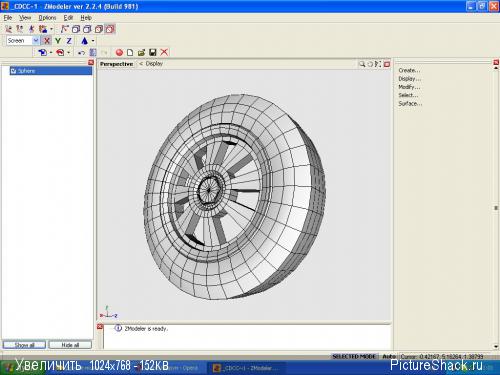Viewport: 500px width, 375px height.
Task: Open the undo history list icon
Action: (x=93, y=52)
